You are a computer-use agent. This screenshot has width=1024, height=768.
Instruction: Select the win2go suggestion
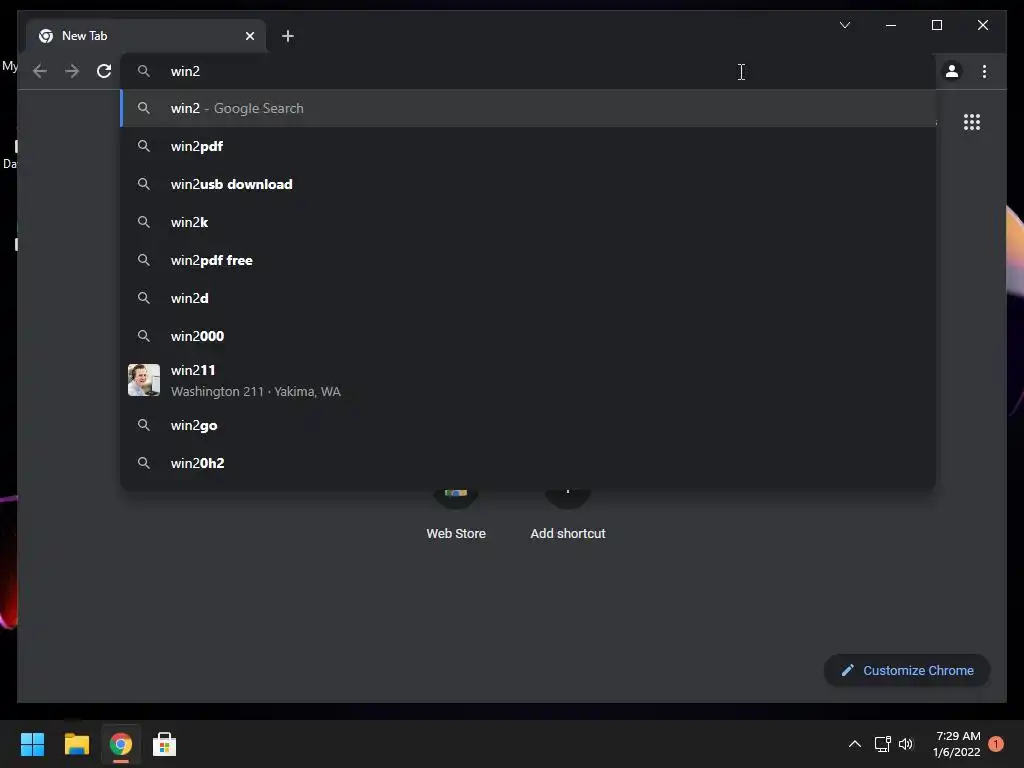[x=528, y=425]
